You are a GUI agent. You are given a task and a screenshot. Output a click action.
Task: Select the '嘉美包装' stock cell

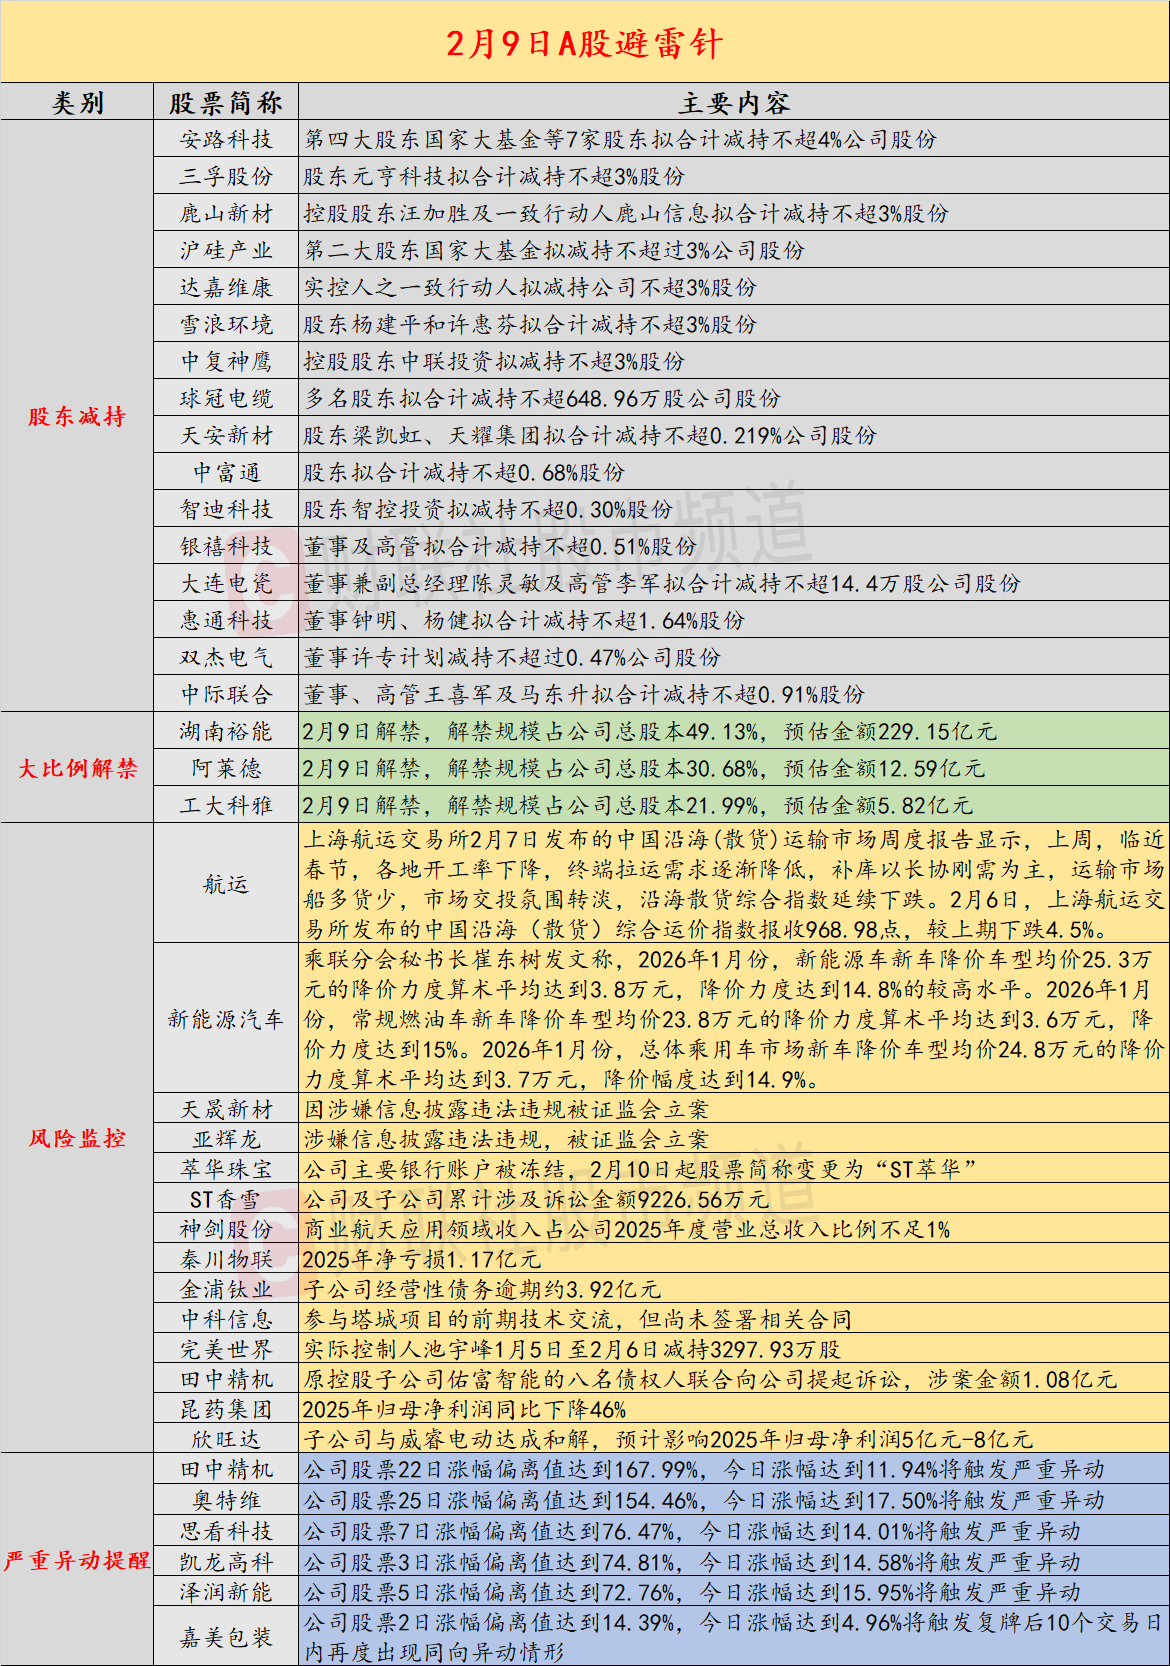coord(226,1637)
